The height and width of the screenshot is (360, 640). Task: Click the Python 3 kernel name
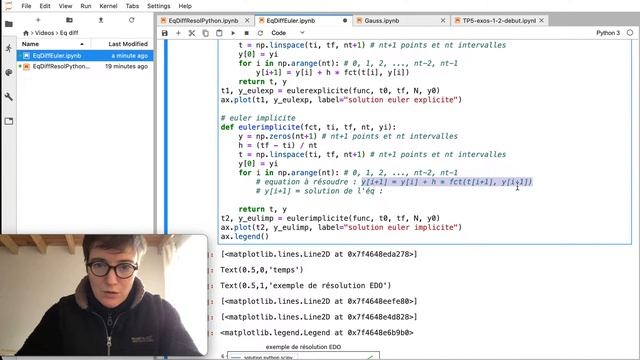[x=608, y=33]
